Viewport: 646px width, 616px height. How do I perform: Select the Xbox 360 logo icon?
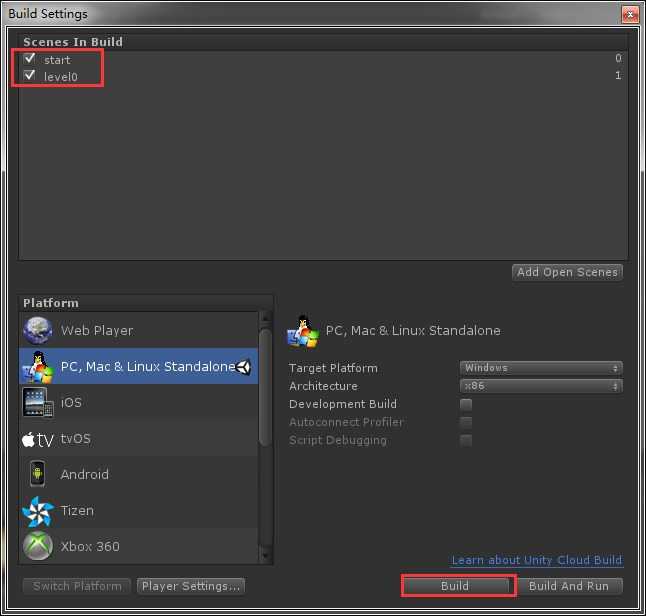(x=37, y=546)
